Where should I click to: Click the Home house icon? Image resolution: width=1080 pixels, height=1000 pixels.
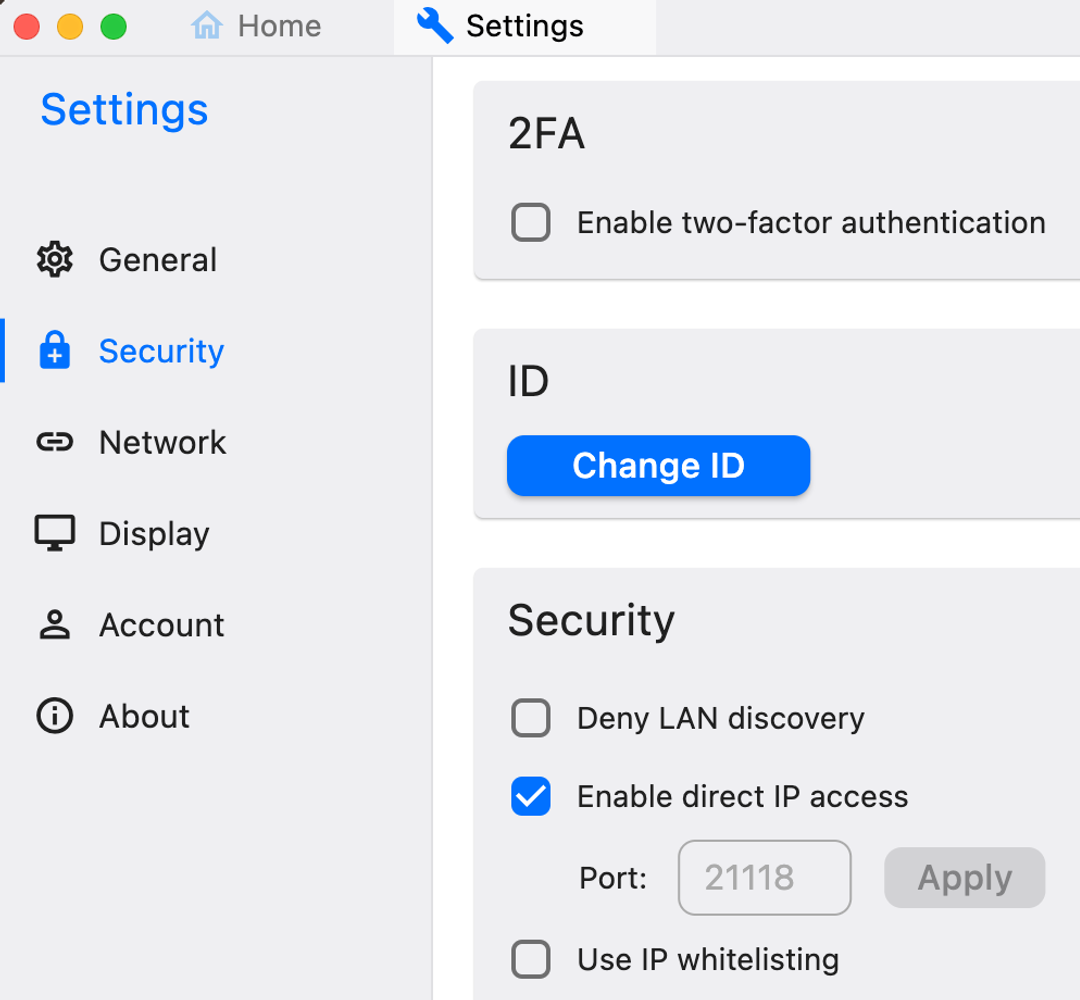point(207,26)
